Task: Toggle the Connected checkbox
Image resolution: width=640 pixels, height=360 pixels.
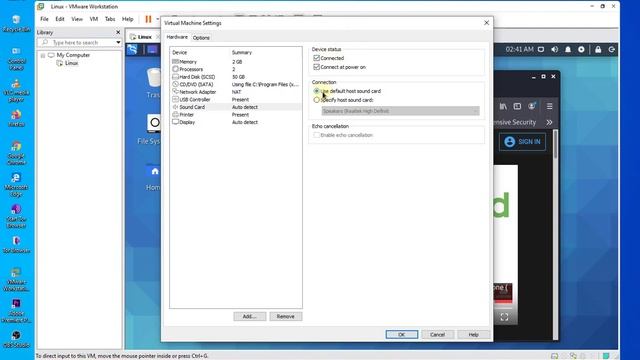Action: (316, 58)
